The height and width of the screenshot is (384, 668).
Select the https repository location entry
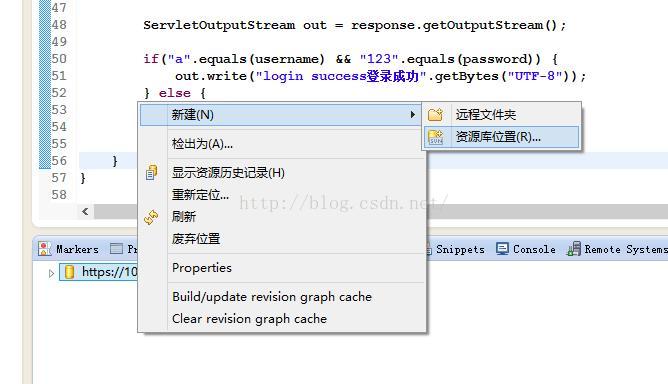[x=99, y=272]
